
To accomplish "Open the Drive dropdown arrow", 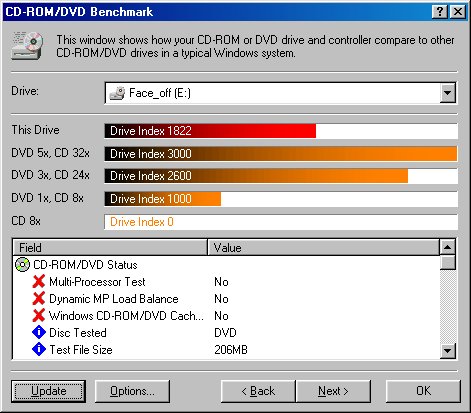I will [x=447, y=93].
